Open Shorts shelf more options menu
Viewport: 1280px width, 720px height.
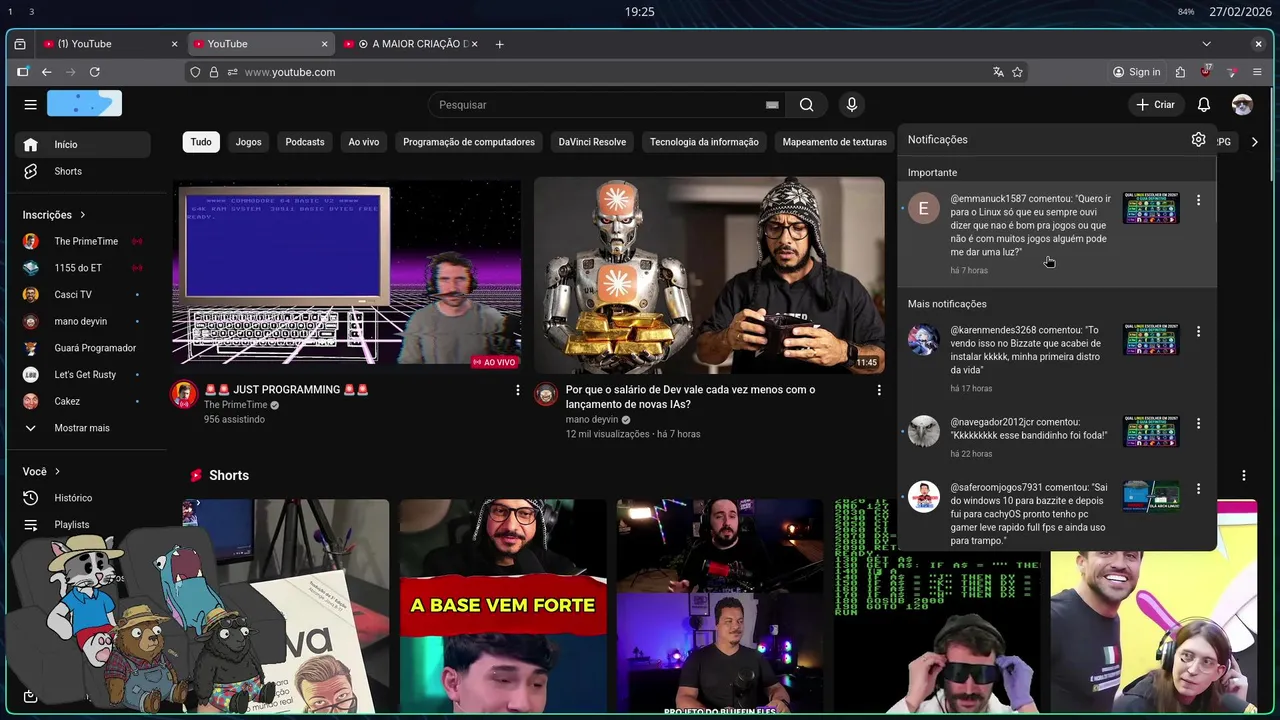[x=1244, y=476]
